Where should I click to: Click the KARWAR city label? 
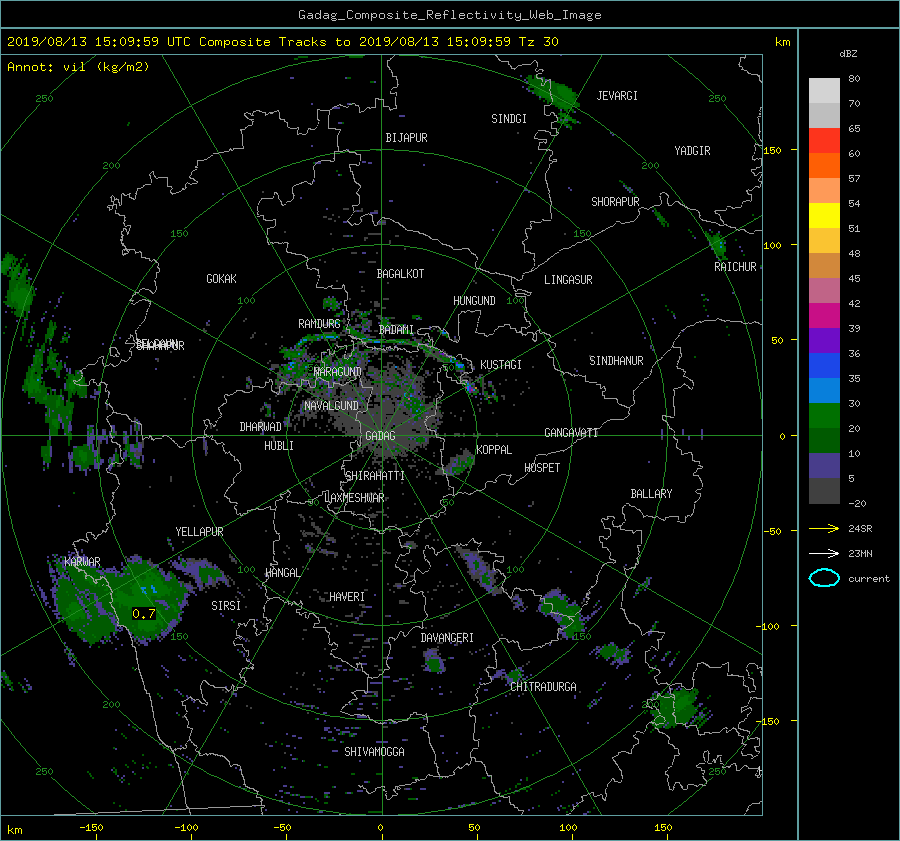click(x=82, y=562)
